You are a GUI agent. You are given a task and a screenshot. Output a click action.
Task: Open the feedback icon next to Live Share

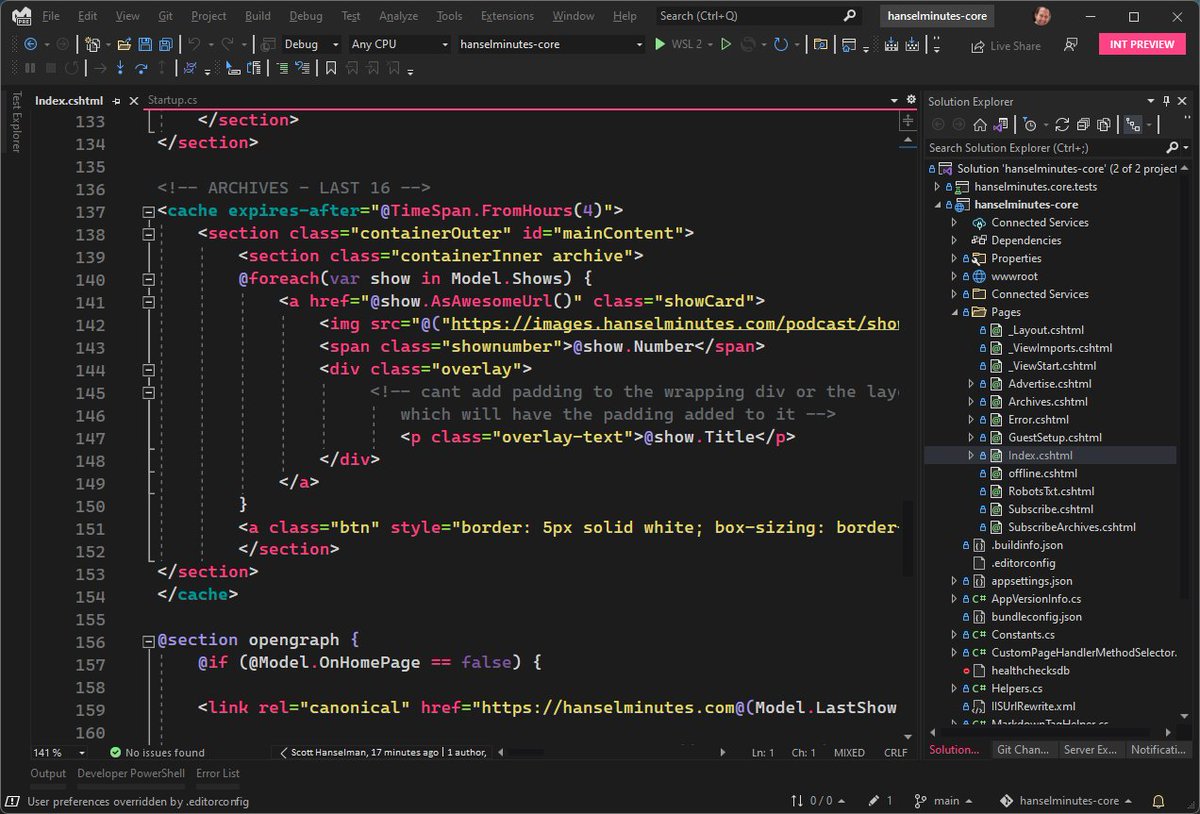1071,45
